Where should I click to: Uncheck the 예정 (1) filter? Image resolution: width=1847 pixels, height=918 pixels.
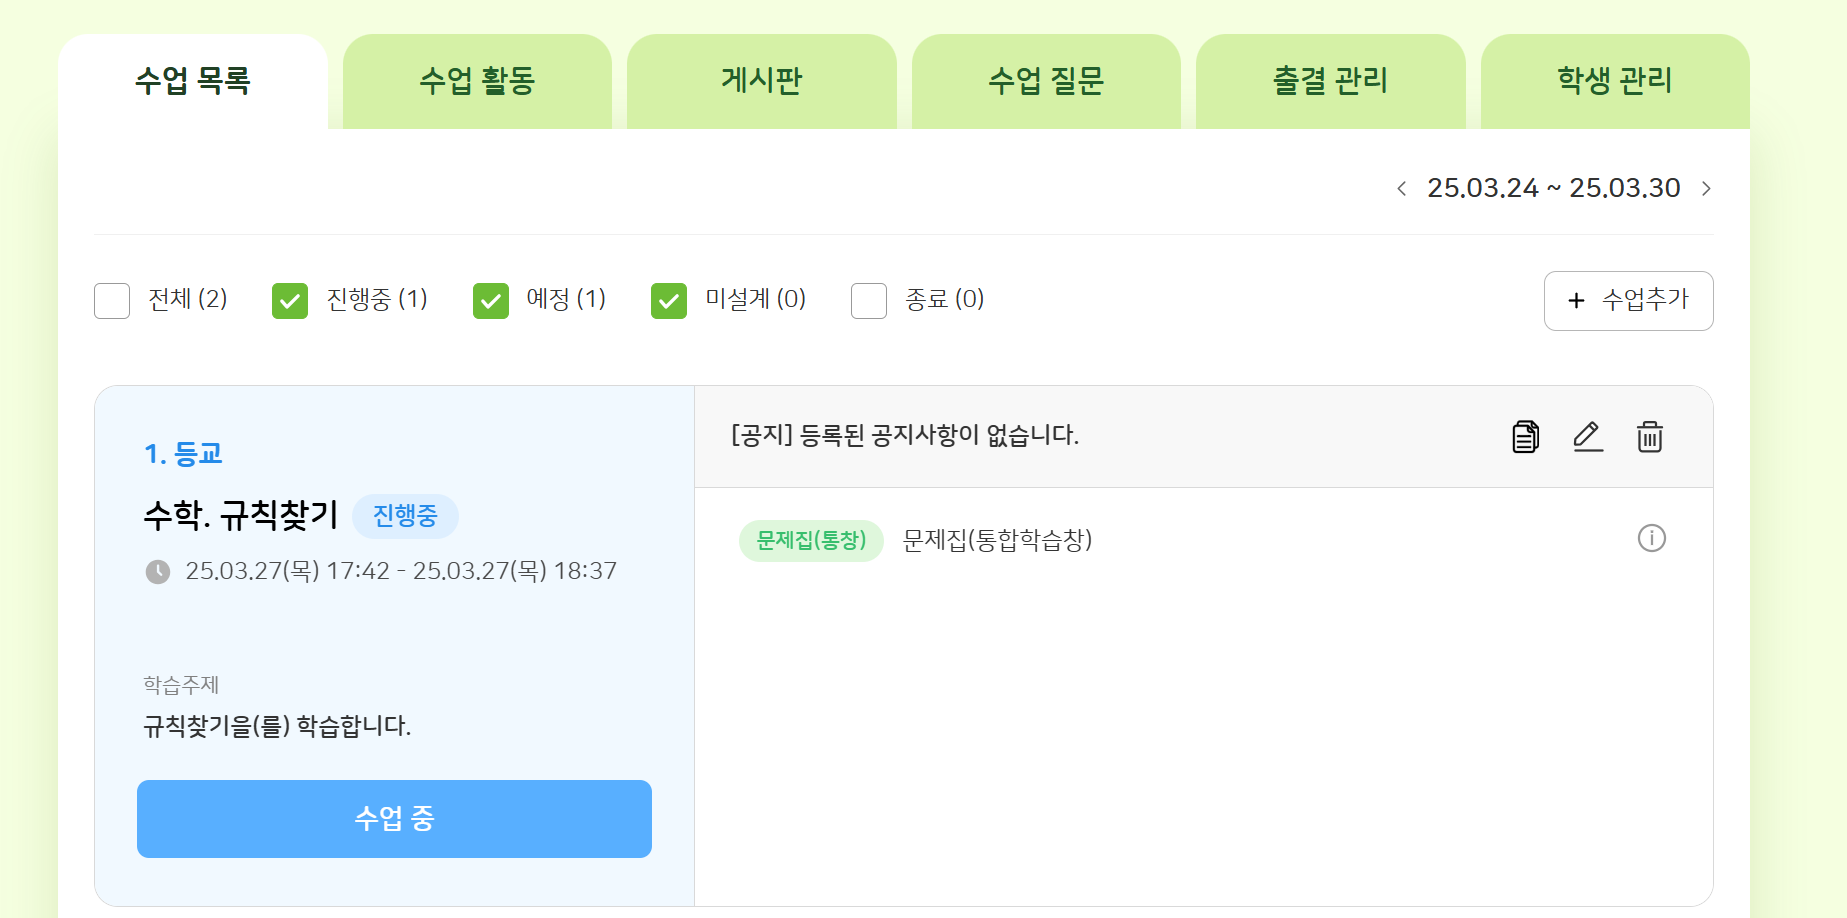click(x=491, y=301)
